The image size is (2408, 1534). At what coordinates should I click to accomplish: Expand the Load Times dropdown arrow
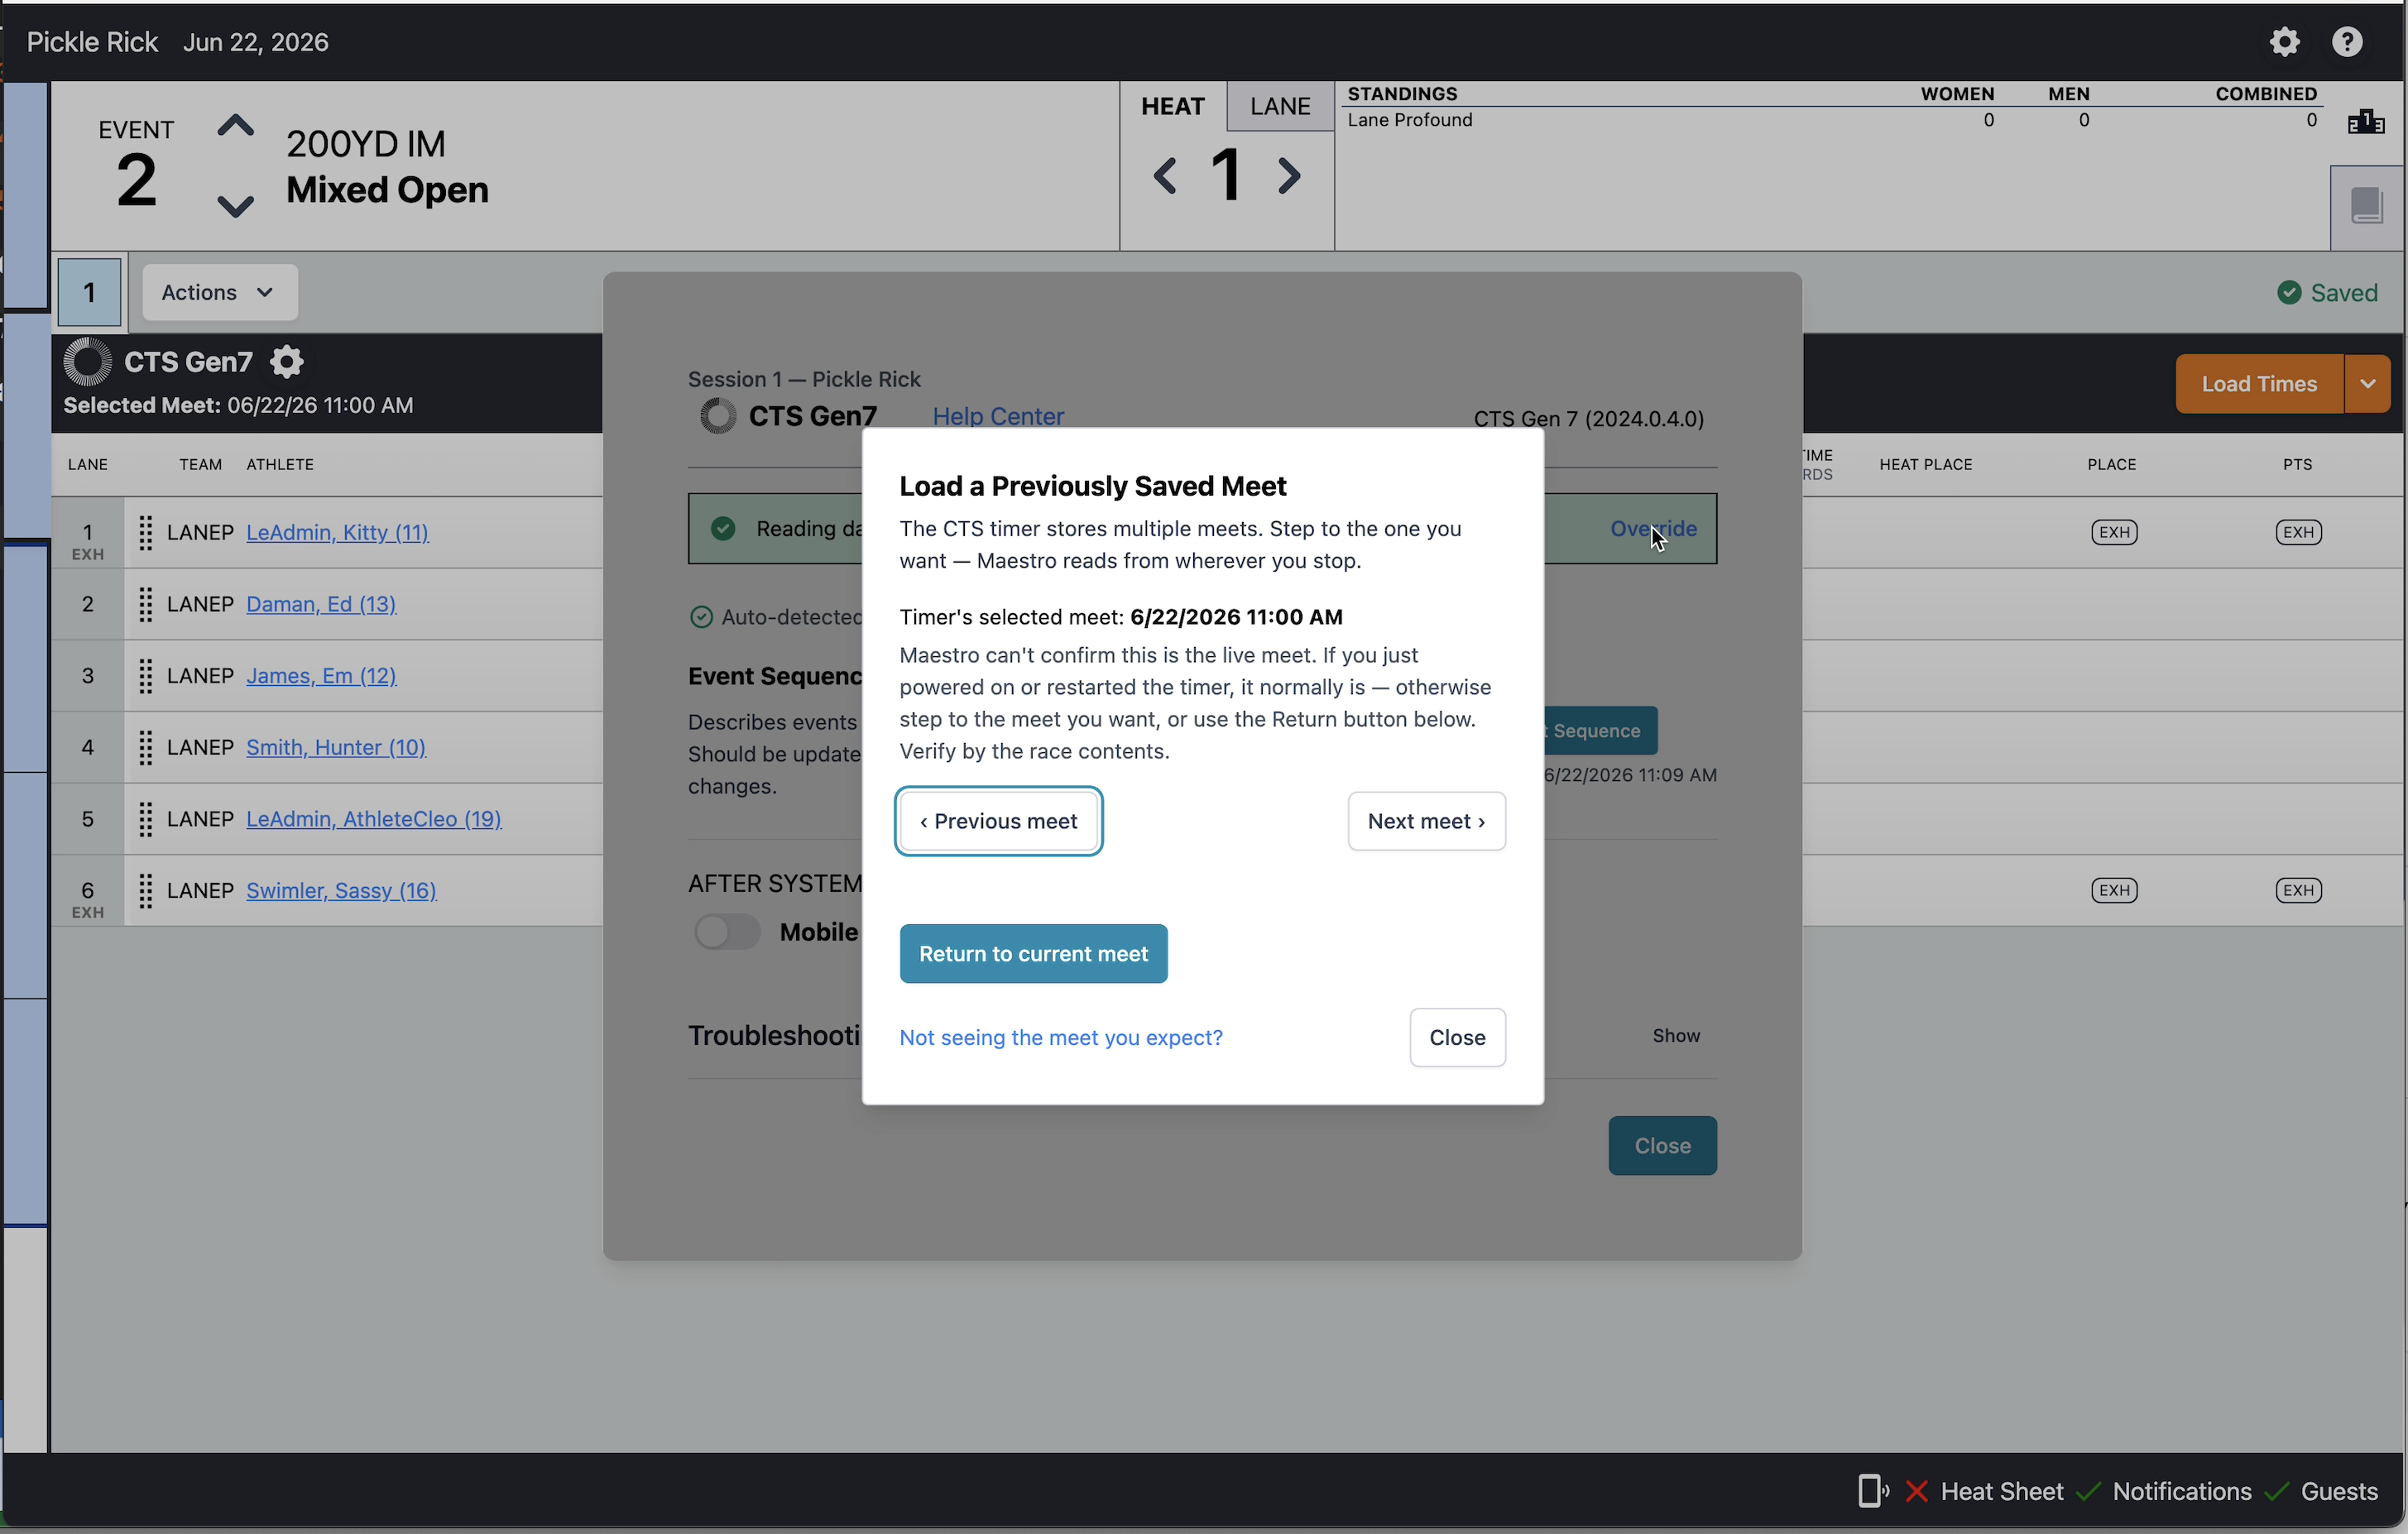pos(2367,384)
